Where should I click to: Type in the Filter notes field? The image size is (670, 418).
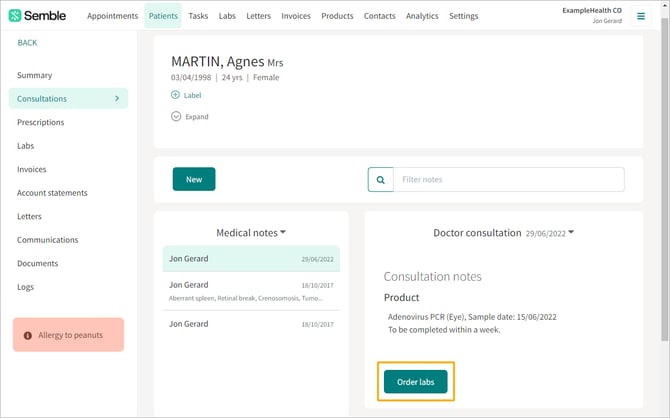508,179
